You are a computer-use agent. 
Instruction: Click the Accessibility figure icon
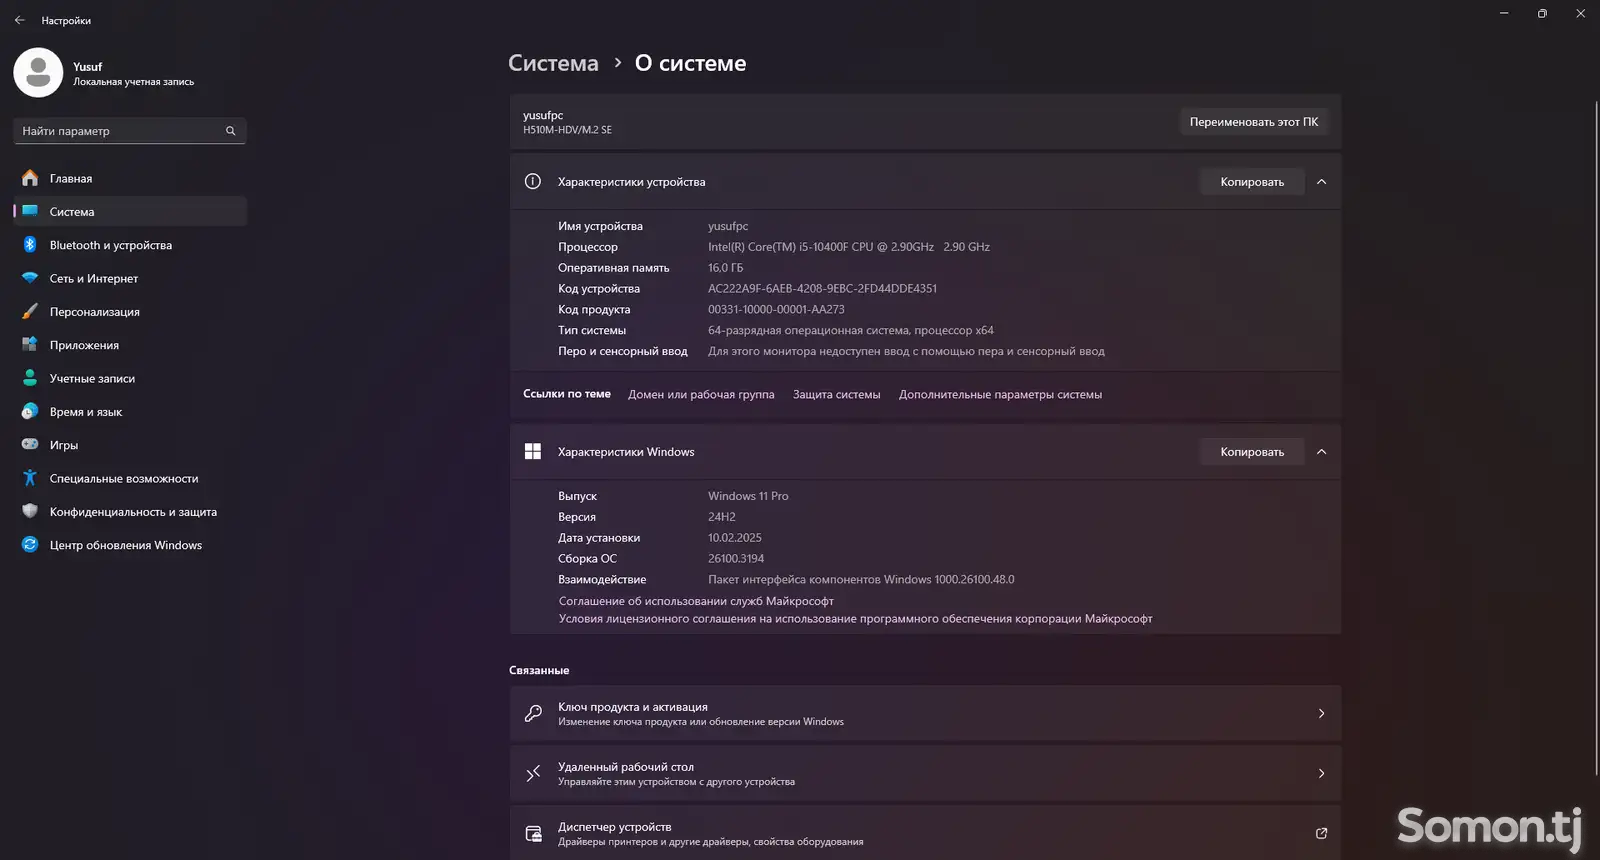[x=30, y=478]
